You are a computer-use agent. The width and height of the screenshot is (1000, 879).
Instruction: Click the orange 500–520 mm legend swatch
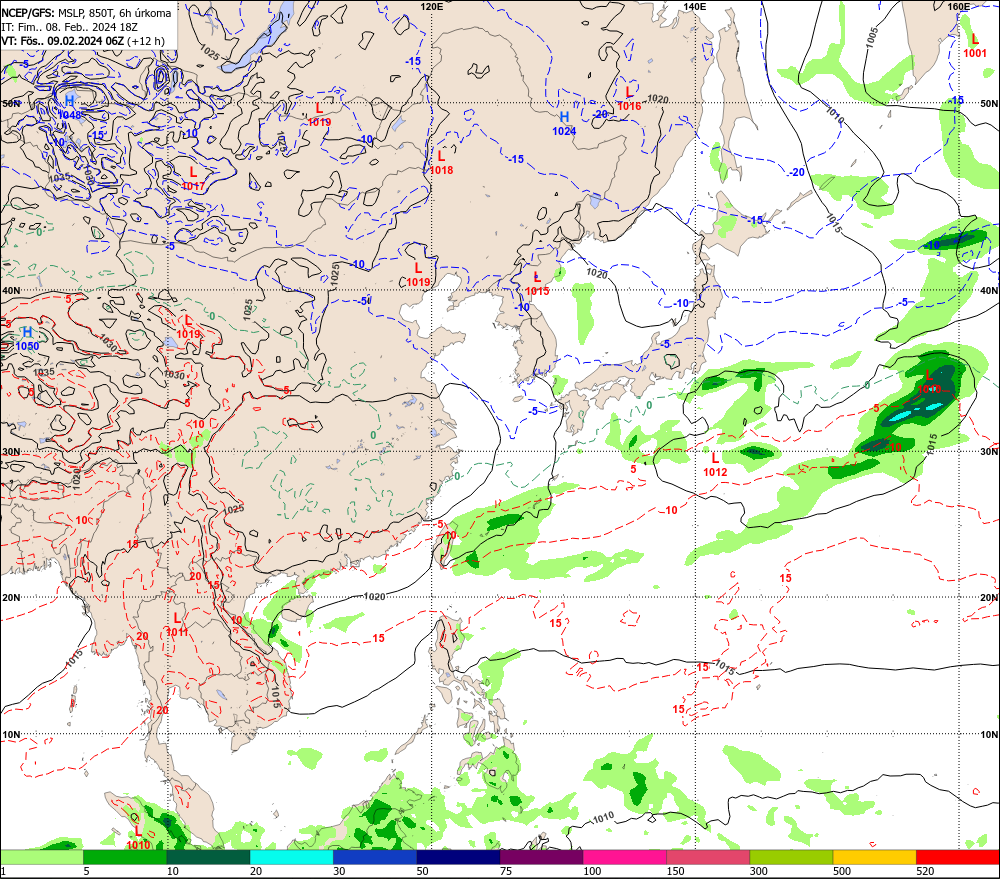(x=874, y=857)
